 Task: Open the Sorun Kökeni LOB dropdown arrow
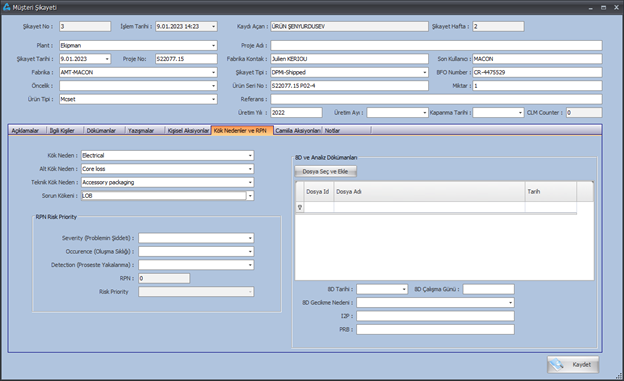tap(250, 196)
